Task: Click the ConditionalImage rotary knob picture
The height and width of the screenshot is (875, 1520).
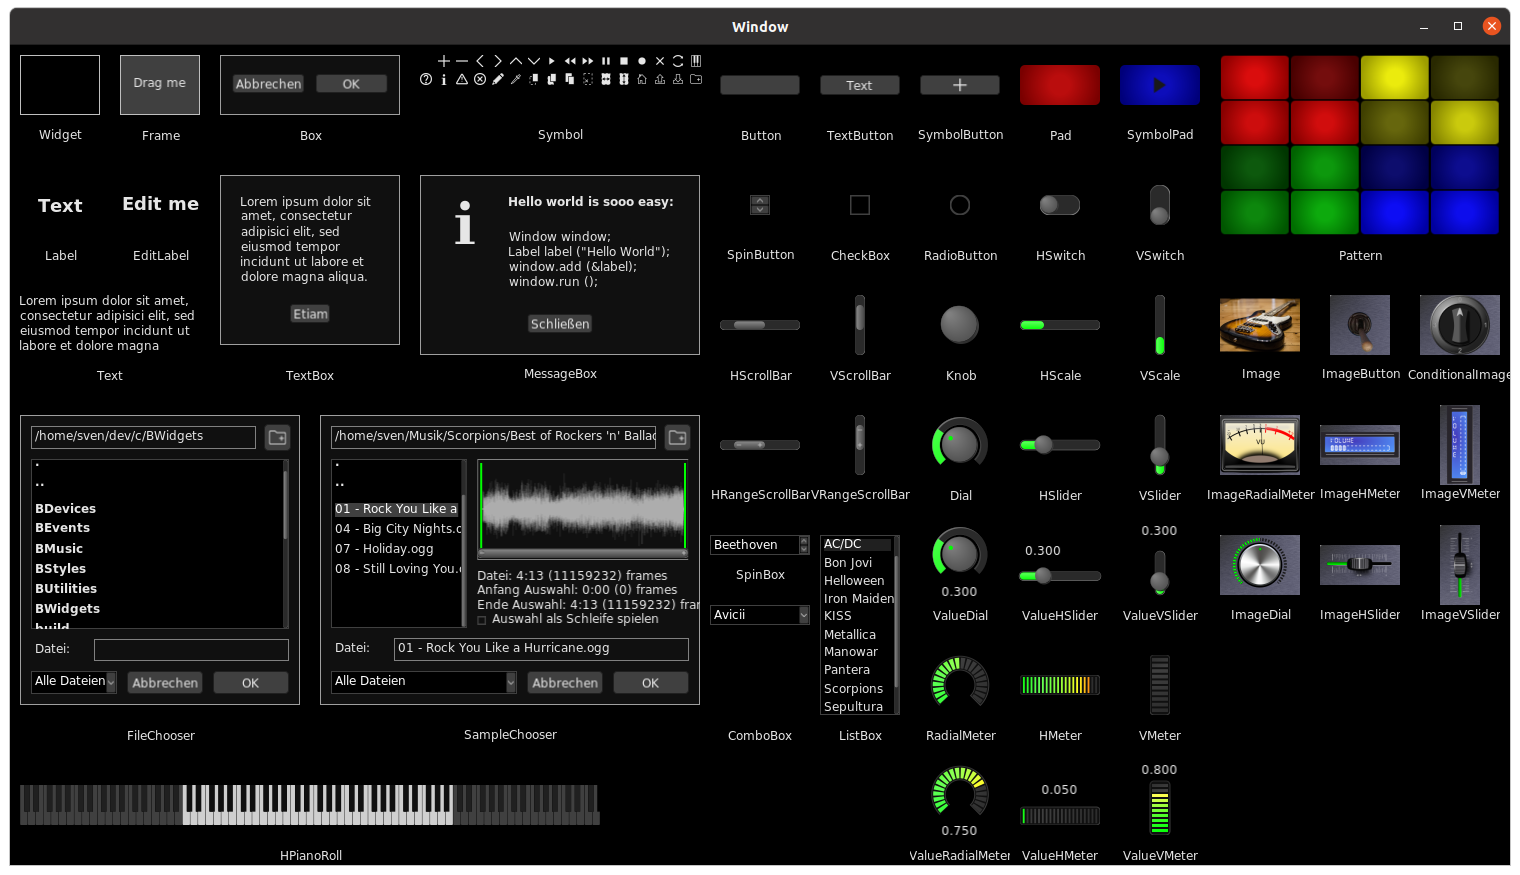Action: coord(1460,325)
